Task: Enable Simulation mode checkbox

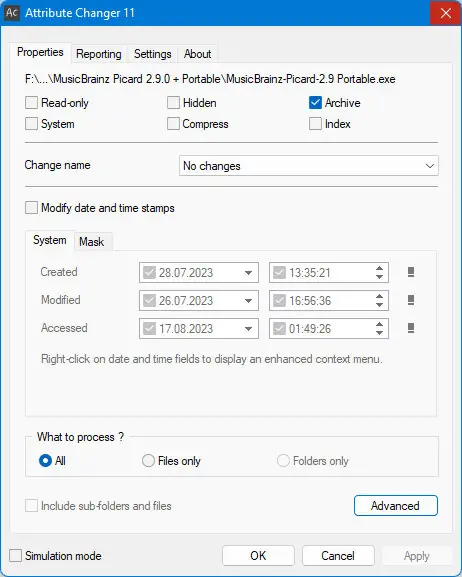Action: [15, 556]
